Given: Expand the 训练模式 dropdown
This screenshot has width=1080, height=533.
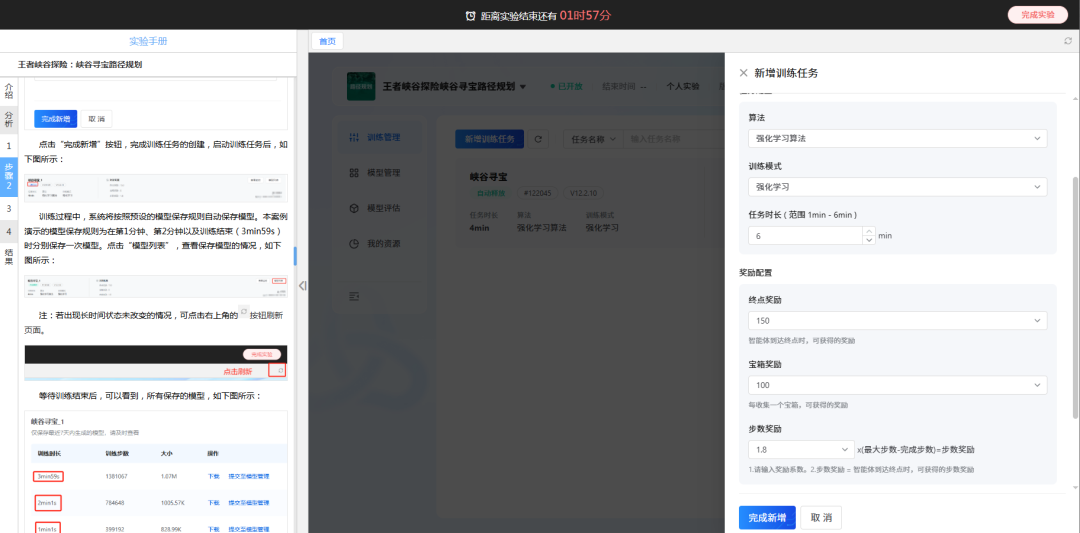Looking at the screenshot, I should pos(897,187).
